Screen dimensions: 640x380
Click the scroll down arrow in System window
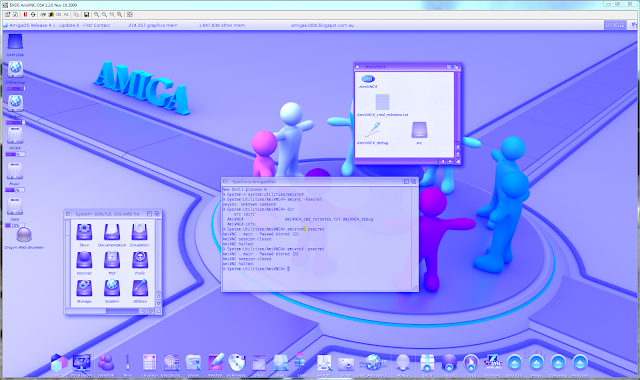click(158, 303)
